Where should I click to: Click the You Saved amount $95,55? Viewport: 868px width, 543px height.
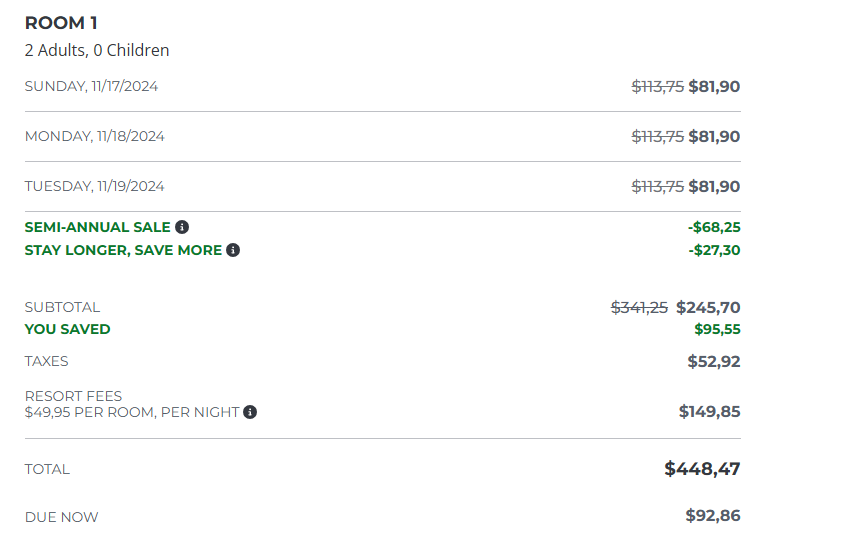pos(717,329)
